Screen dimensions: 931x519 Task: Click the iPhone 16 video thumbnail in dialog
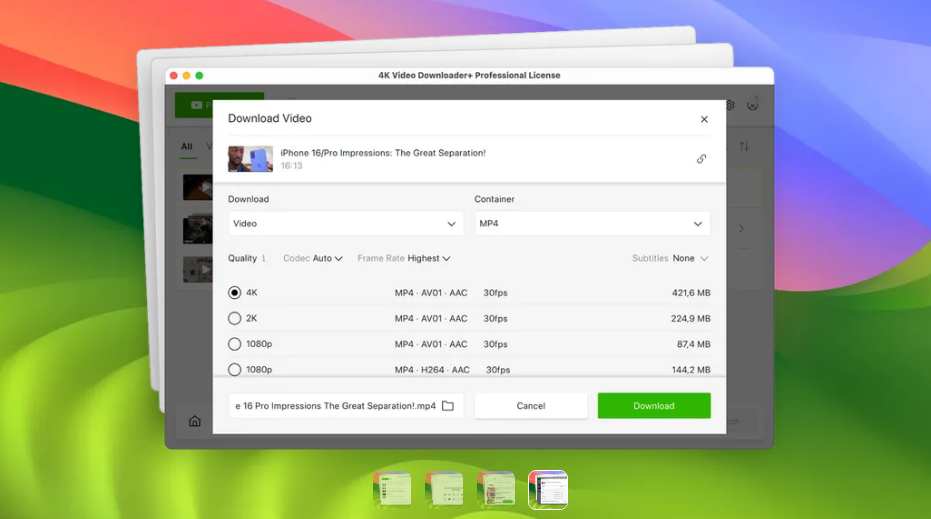tap(251, 159)
